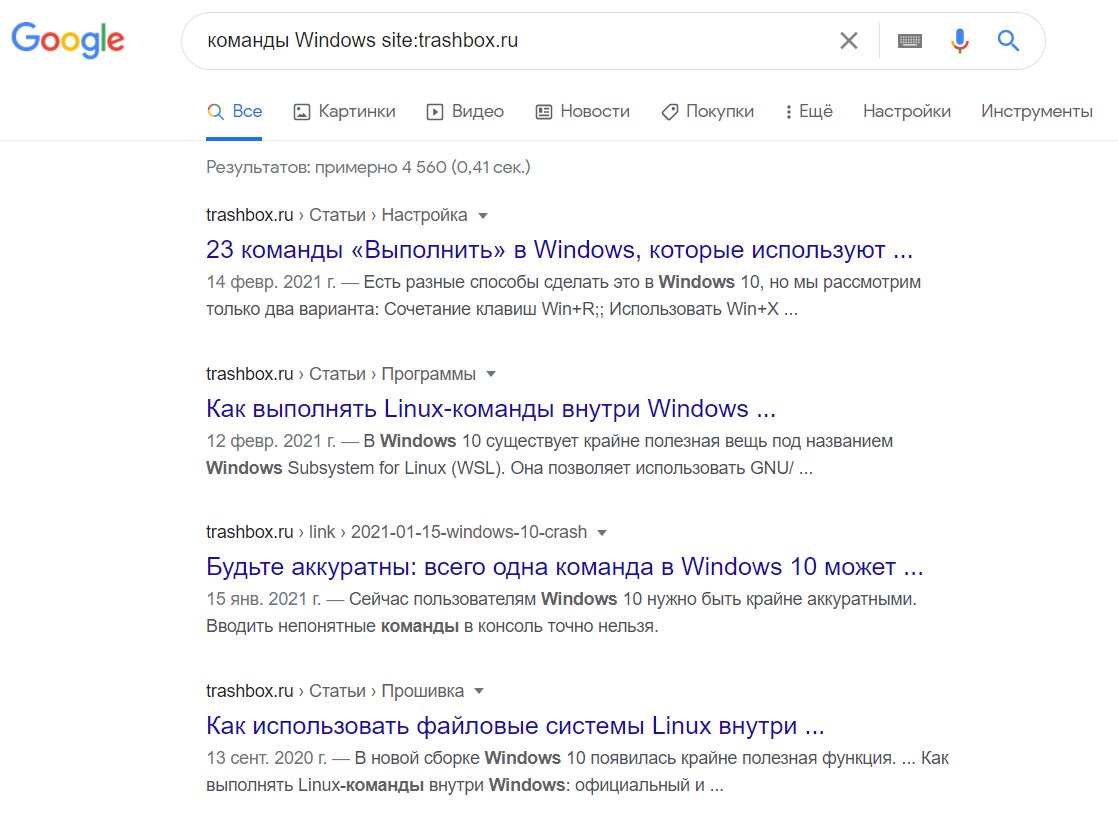Expand arrow beside Статьи › Прошивка breadcrumb
This screenshot has width=1118, height=817.
(479, 692)
